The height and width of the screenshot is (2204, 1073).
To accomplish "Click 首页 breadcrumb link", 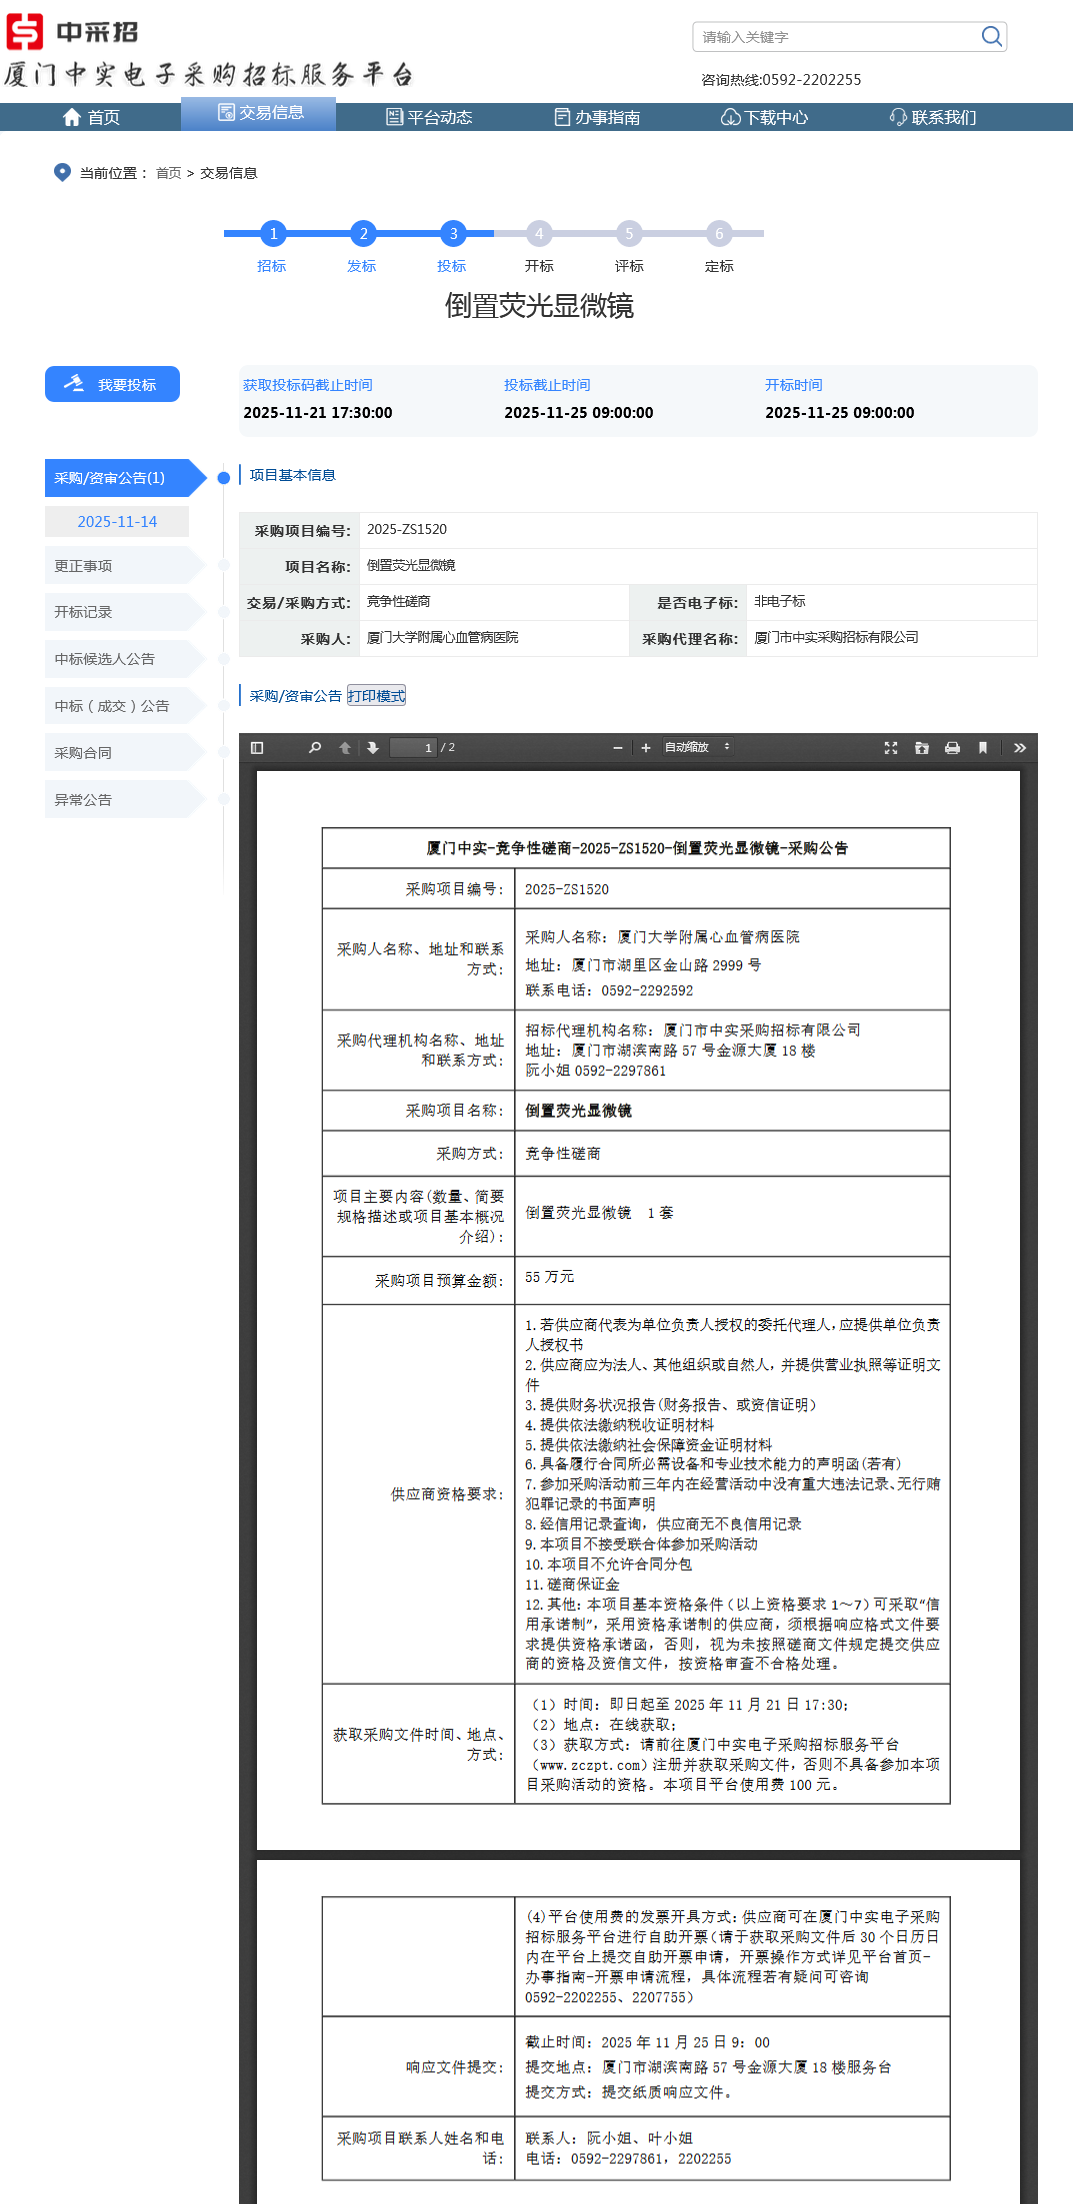I will [169, 173].
